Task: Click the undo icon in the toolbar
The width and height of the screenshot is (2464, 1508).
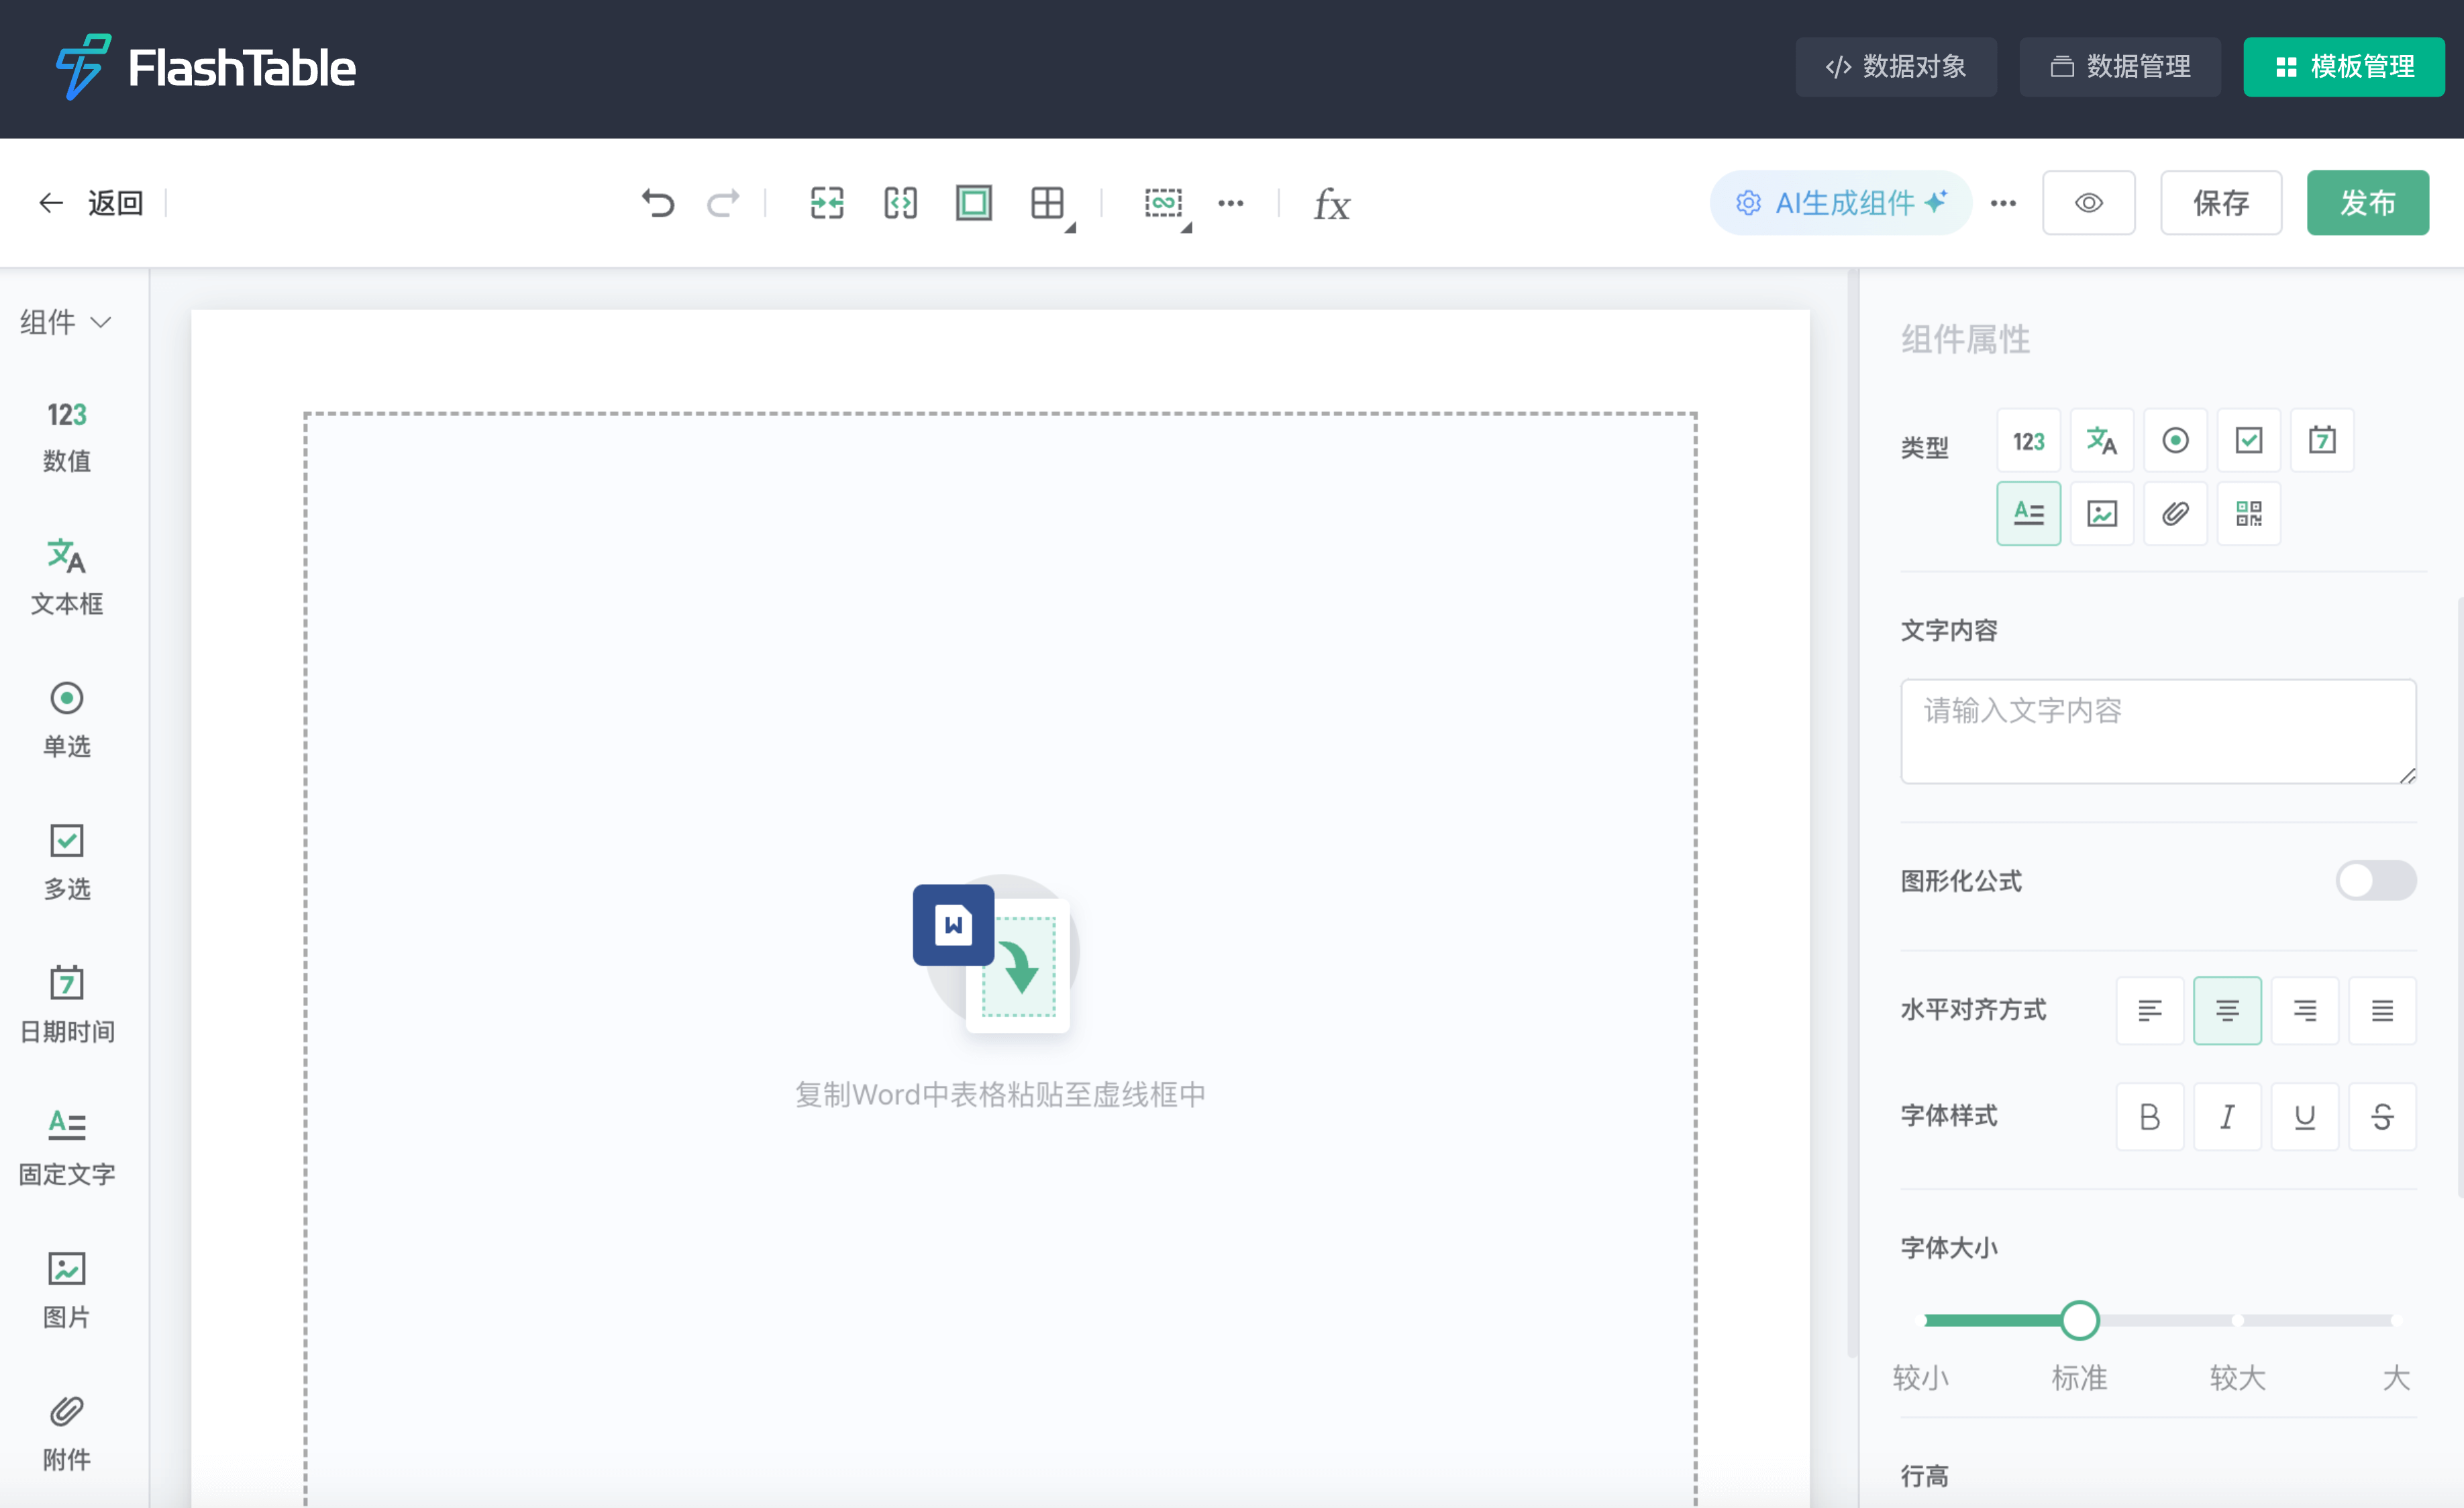Action: coord(658,203)
